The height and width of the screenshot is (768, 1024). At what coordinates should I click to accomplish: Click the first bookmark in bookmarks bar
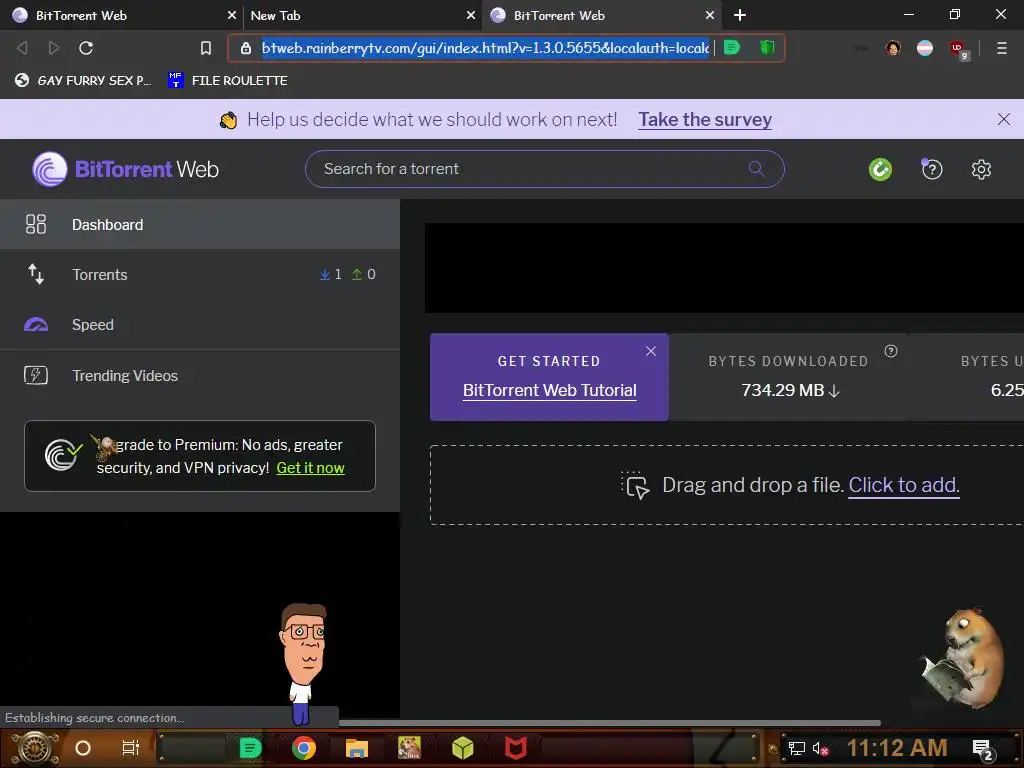click(x=83, y=80)
